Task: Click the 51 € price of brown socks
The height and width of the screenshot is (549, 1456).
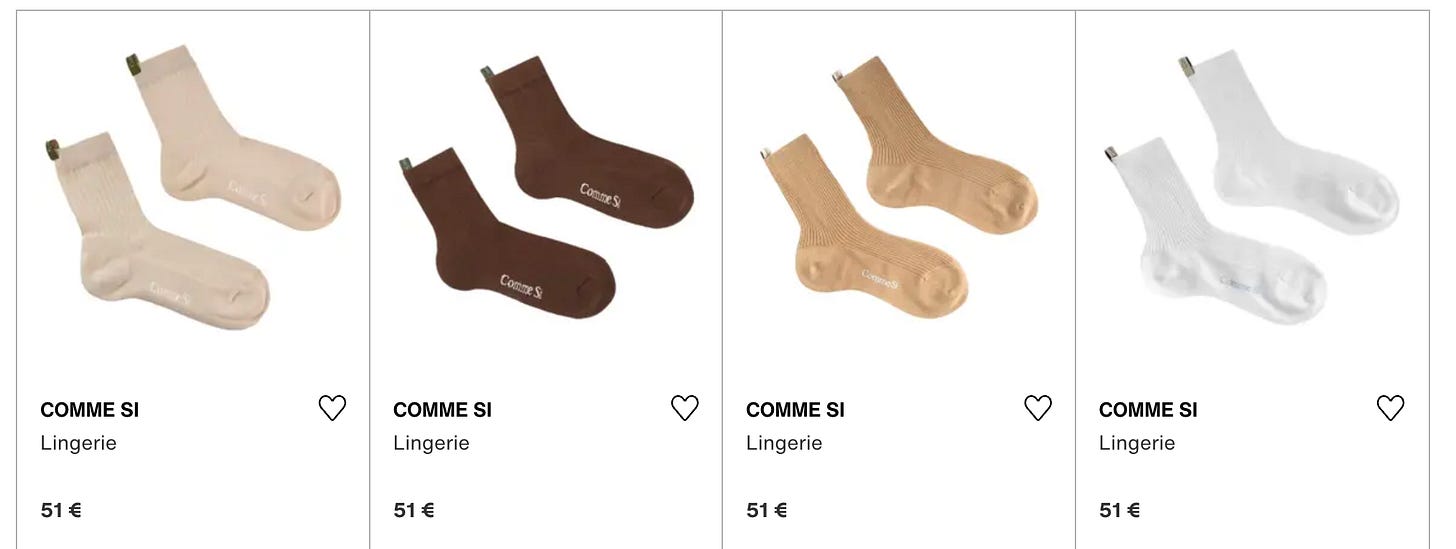Action: coord(414,510)
